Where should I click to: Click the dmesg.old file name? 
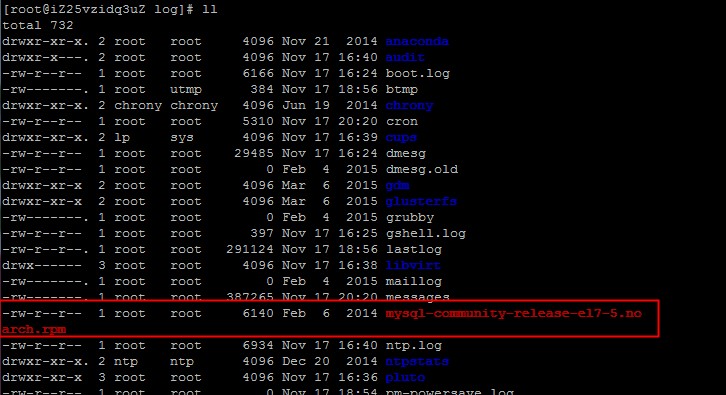point(422,169)
